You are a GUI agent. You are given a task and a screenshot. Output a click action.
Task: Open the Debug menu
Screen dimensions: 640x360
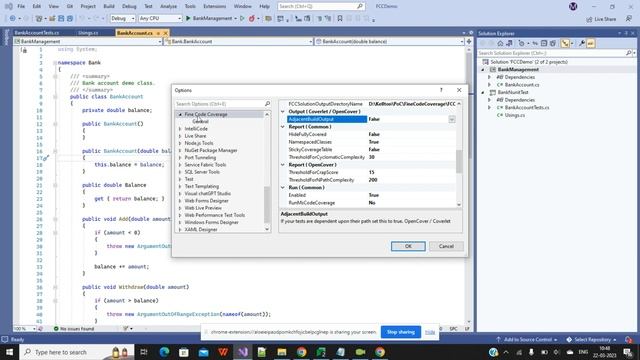129,7
